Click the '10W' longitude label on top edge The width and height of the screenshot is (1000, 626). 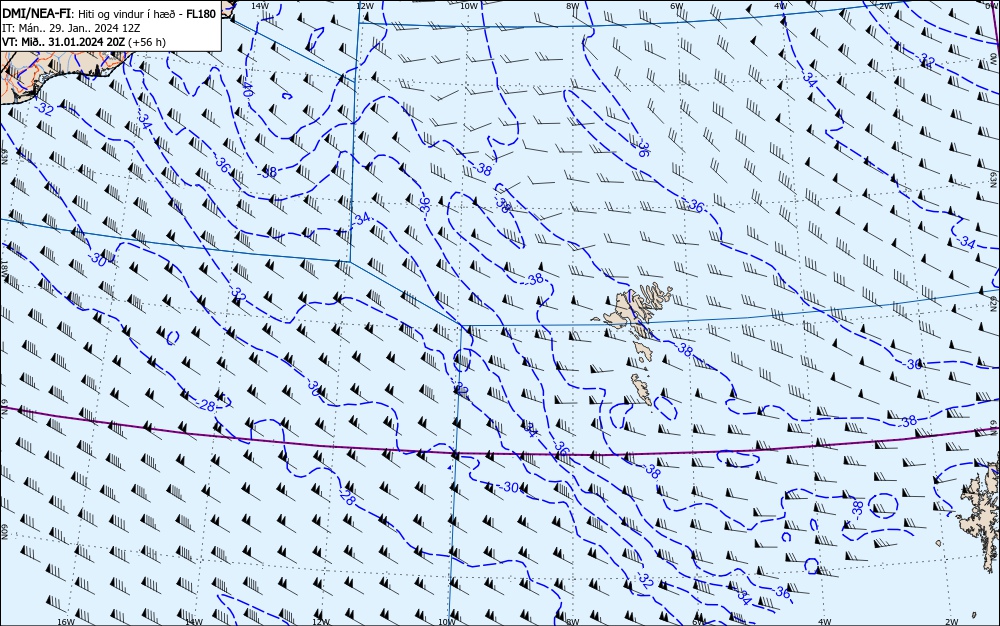click(469, 6)
